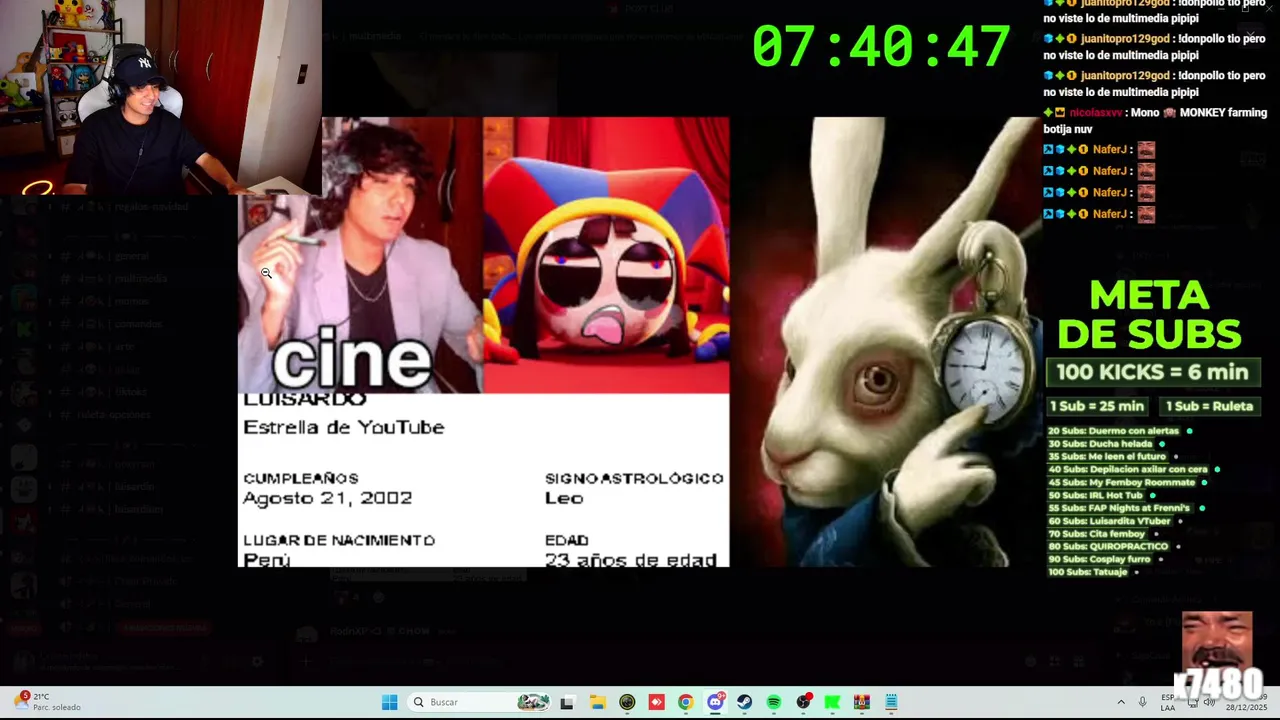Click topmost NaferJ chat message

tap(1099, 150)
